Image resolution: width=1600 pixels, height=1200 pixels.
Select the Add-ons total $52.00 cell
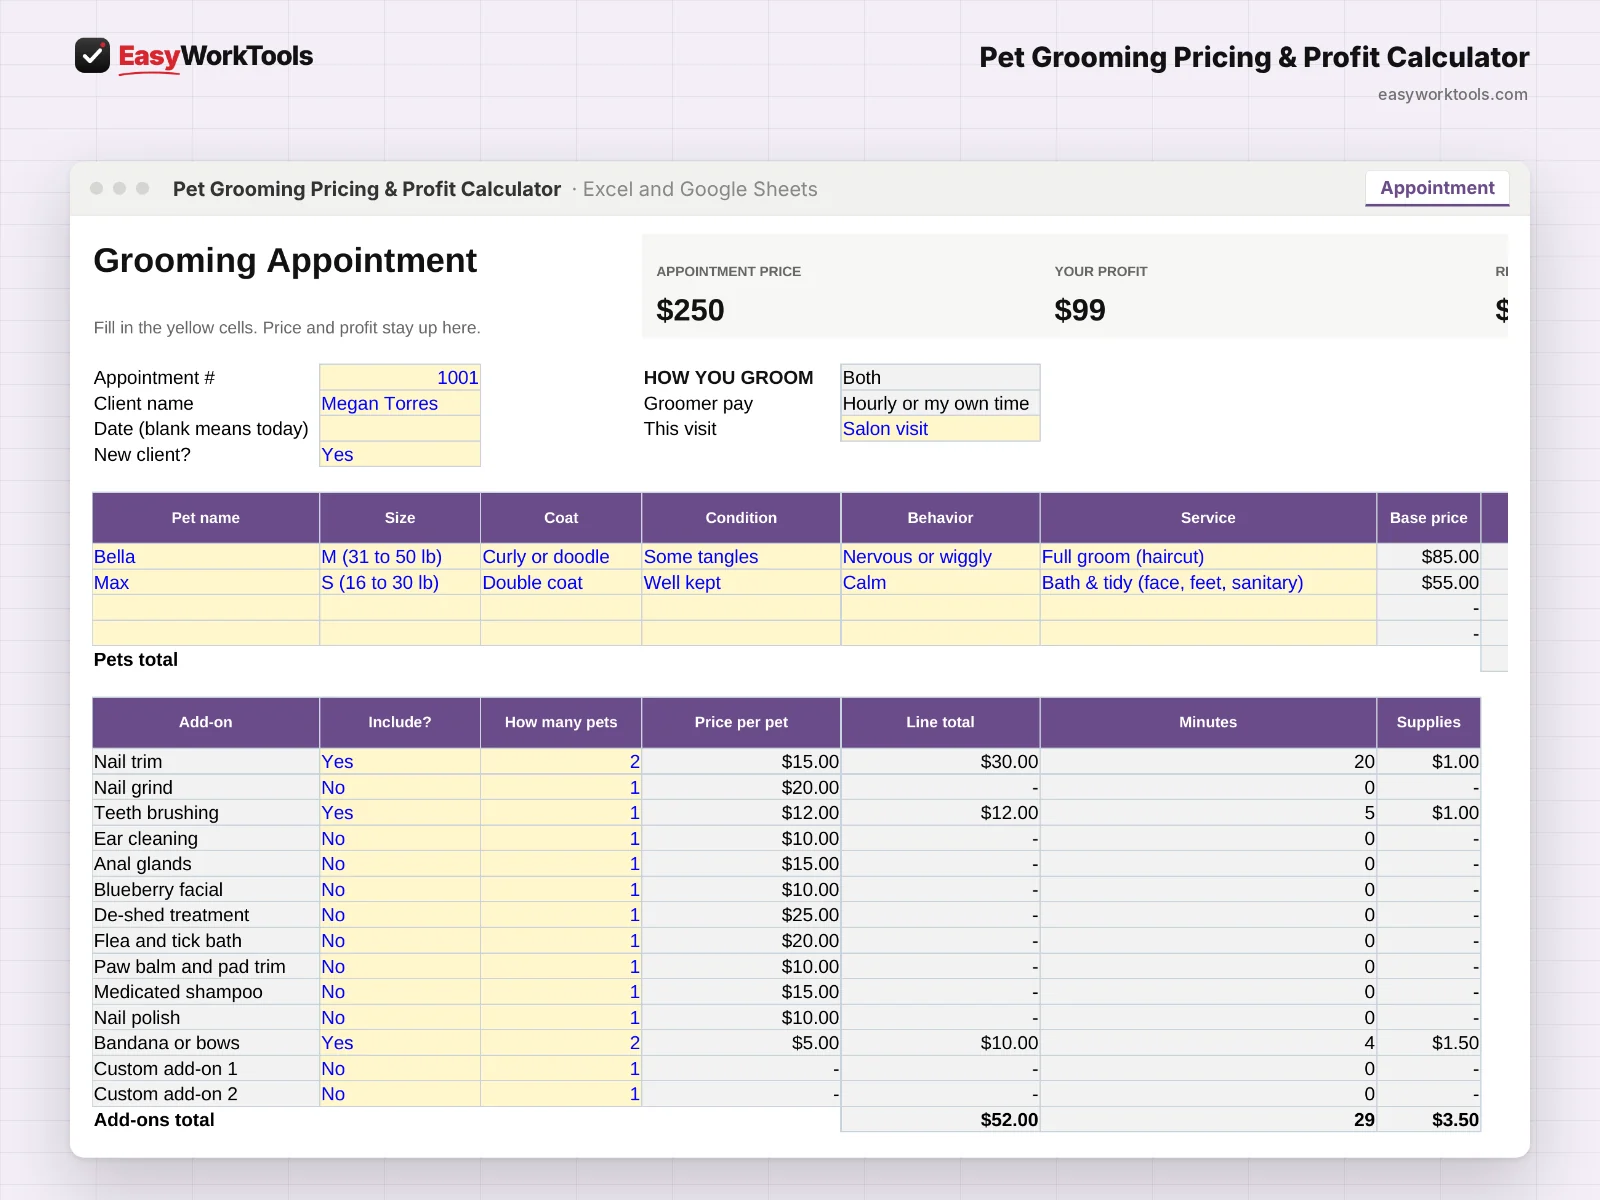coord(940,1119)
